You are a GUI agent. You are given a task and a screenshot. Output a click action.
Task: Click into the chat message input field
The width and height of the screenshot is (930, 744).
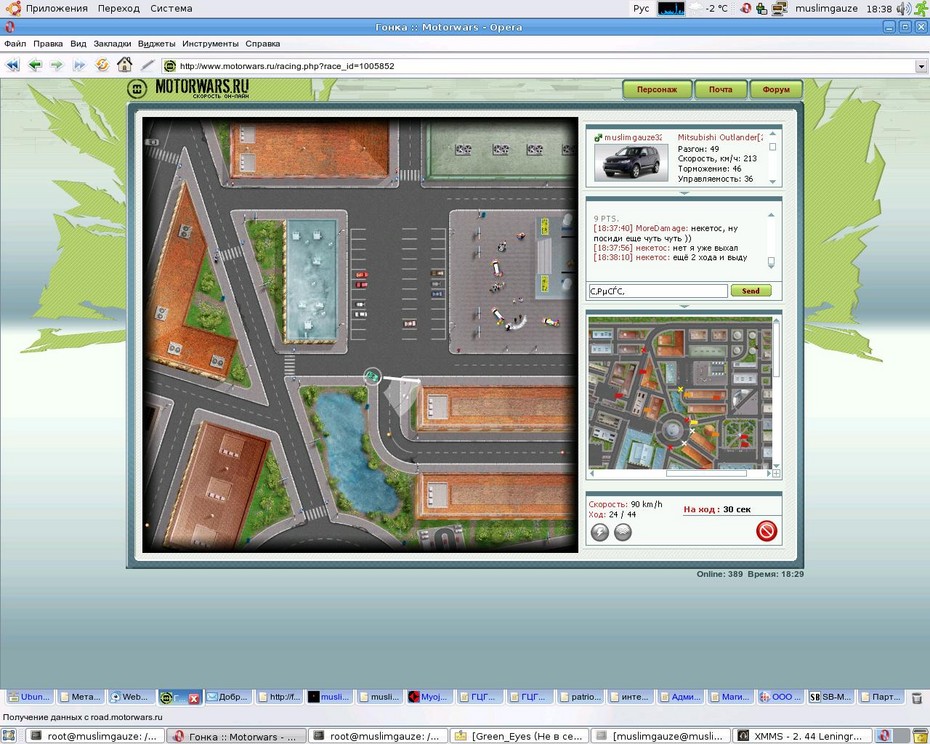(657, 291)
